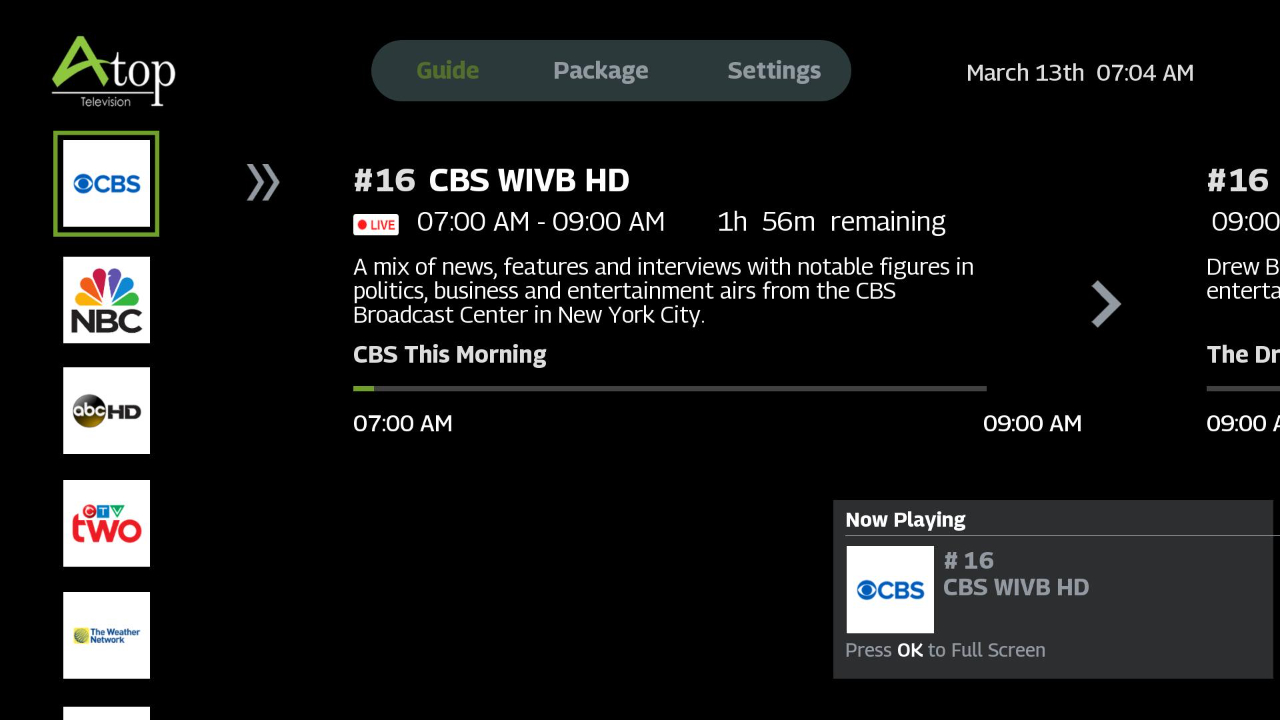The height and width of the screenshot is (720, 1280).
Task: Expand channel details with the double chevron
Action: pos(263,183)
